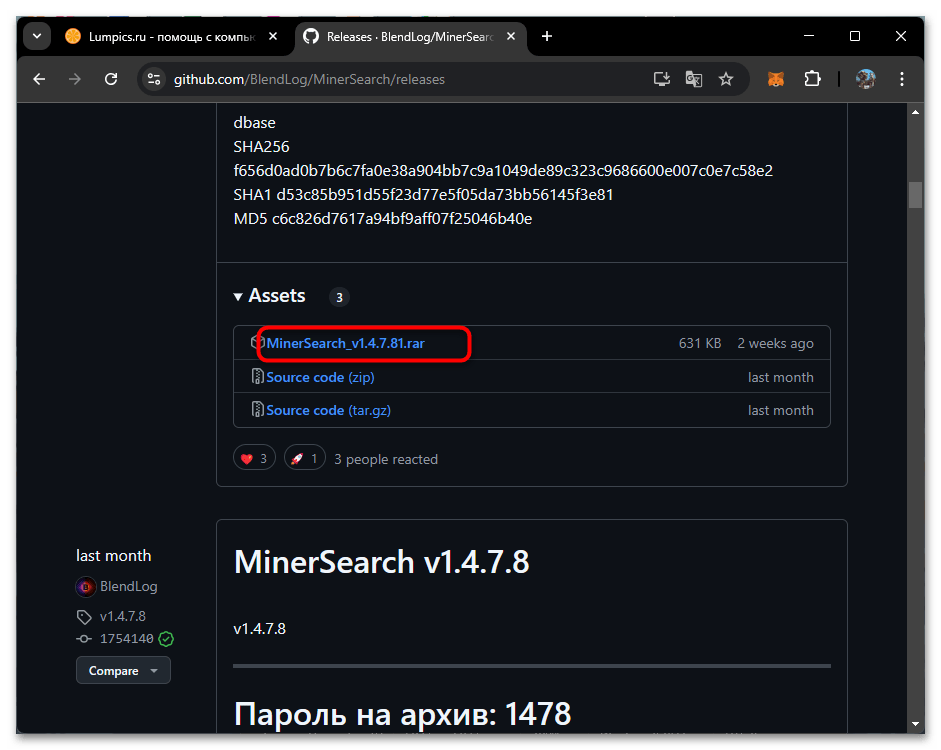The image size is (941, 750).
Task: Click the 'dbase' text line
Action: 254,122
